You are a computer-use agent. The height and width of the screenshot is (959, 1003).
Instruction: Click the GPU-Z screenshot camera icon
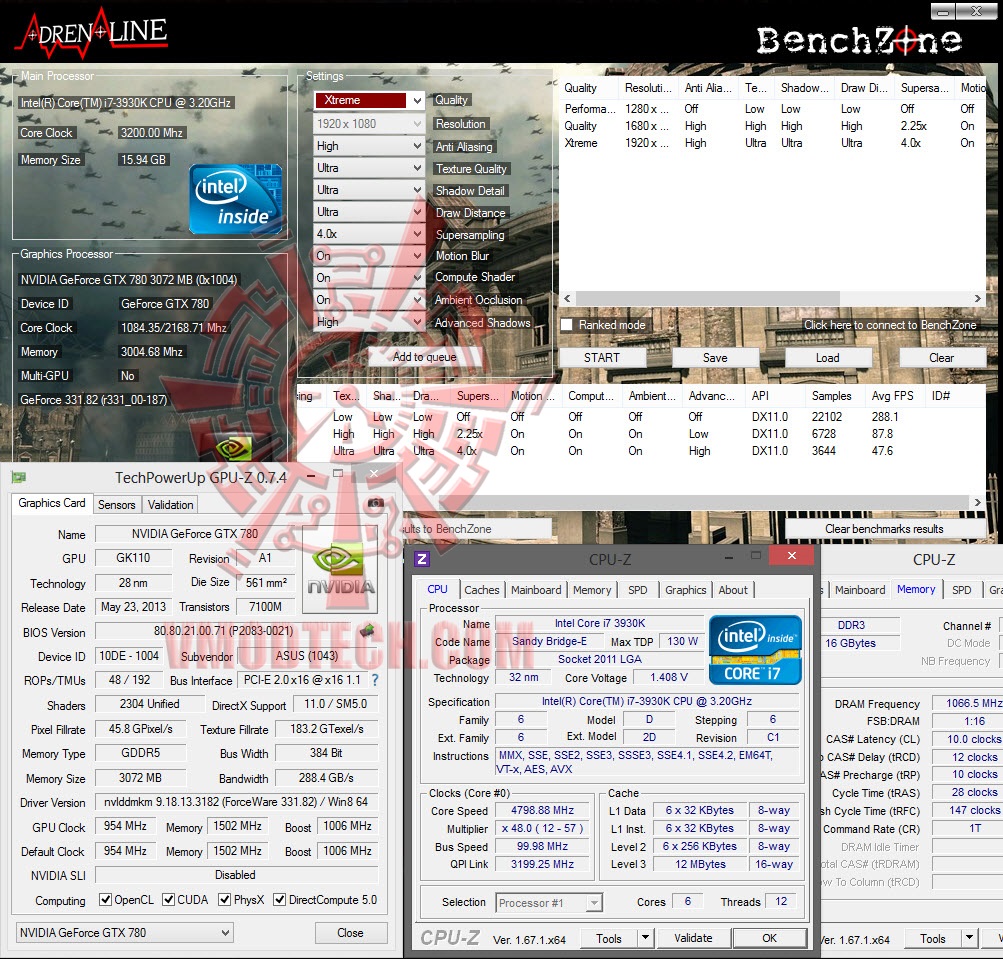click(x=375, y=503)
